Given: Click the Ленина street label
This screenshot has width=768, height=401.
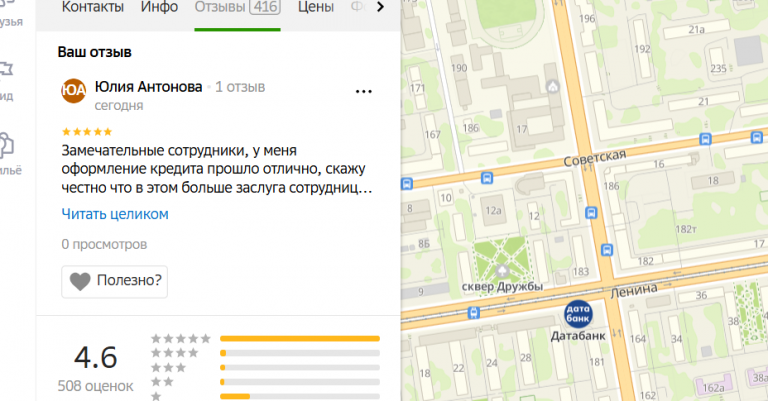Looking at the screenshot, I should click(634, 290).
